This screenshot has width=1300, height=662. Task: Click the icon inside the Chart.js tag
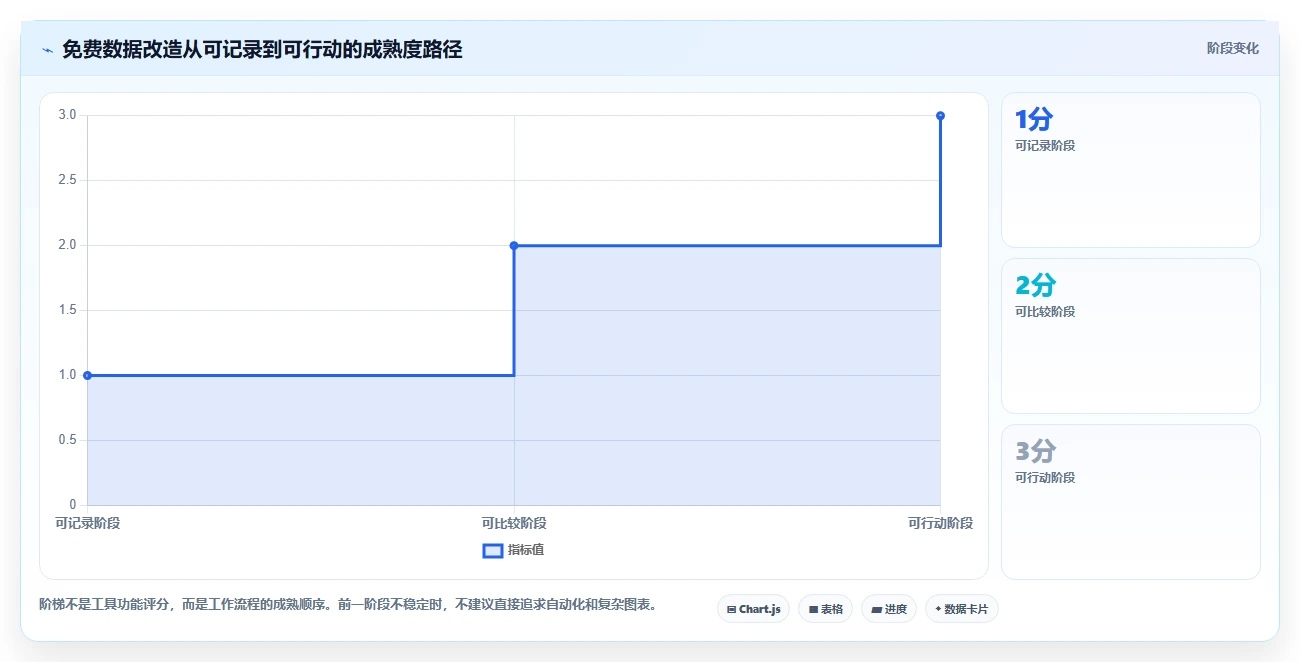click(731, 609)
